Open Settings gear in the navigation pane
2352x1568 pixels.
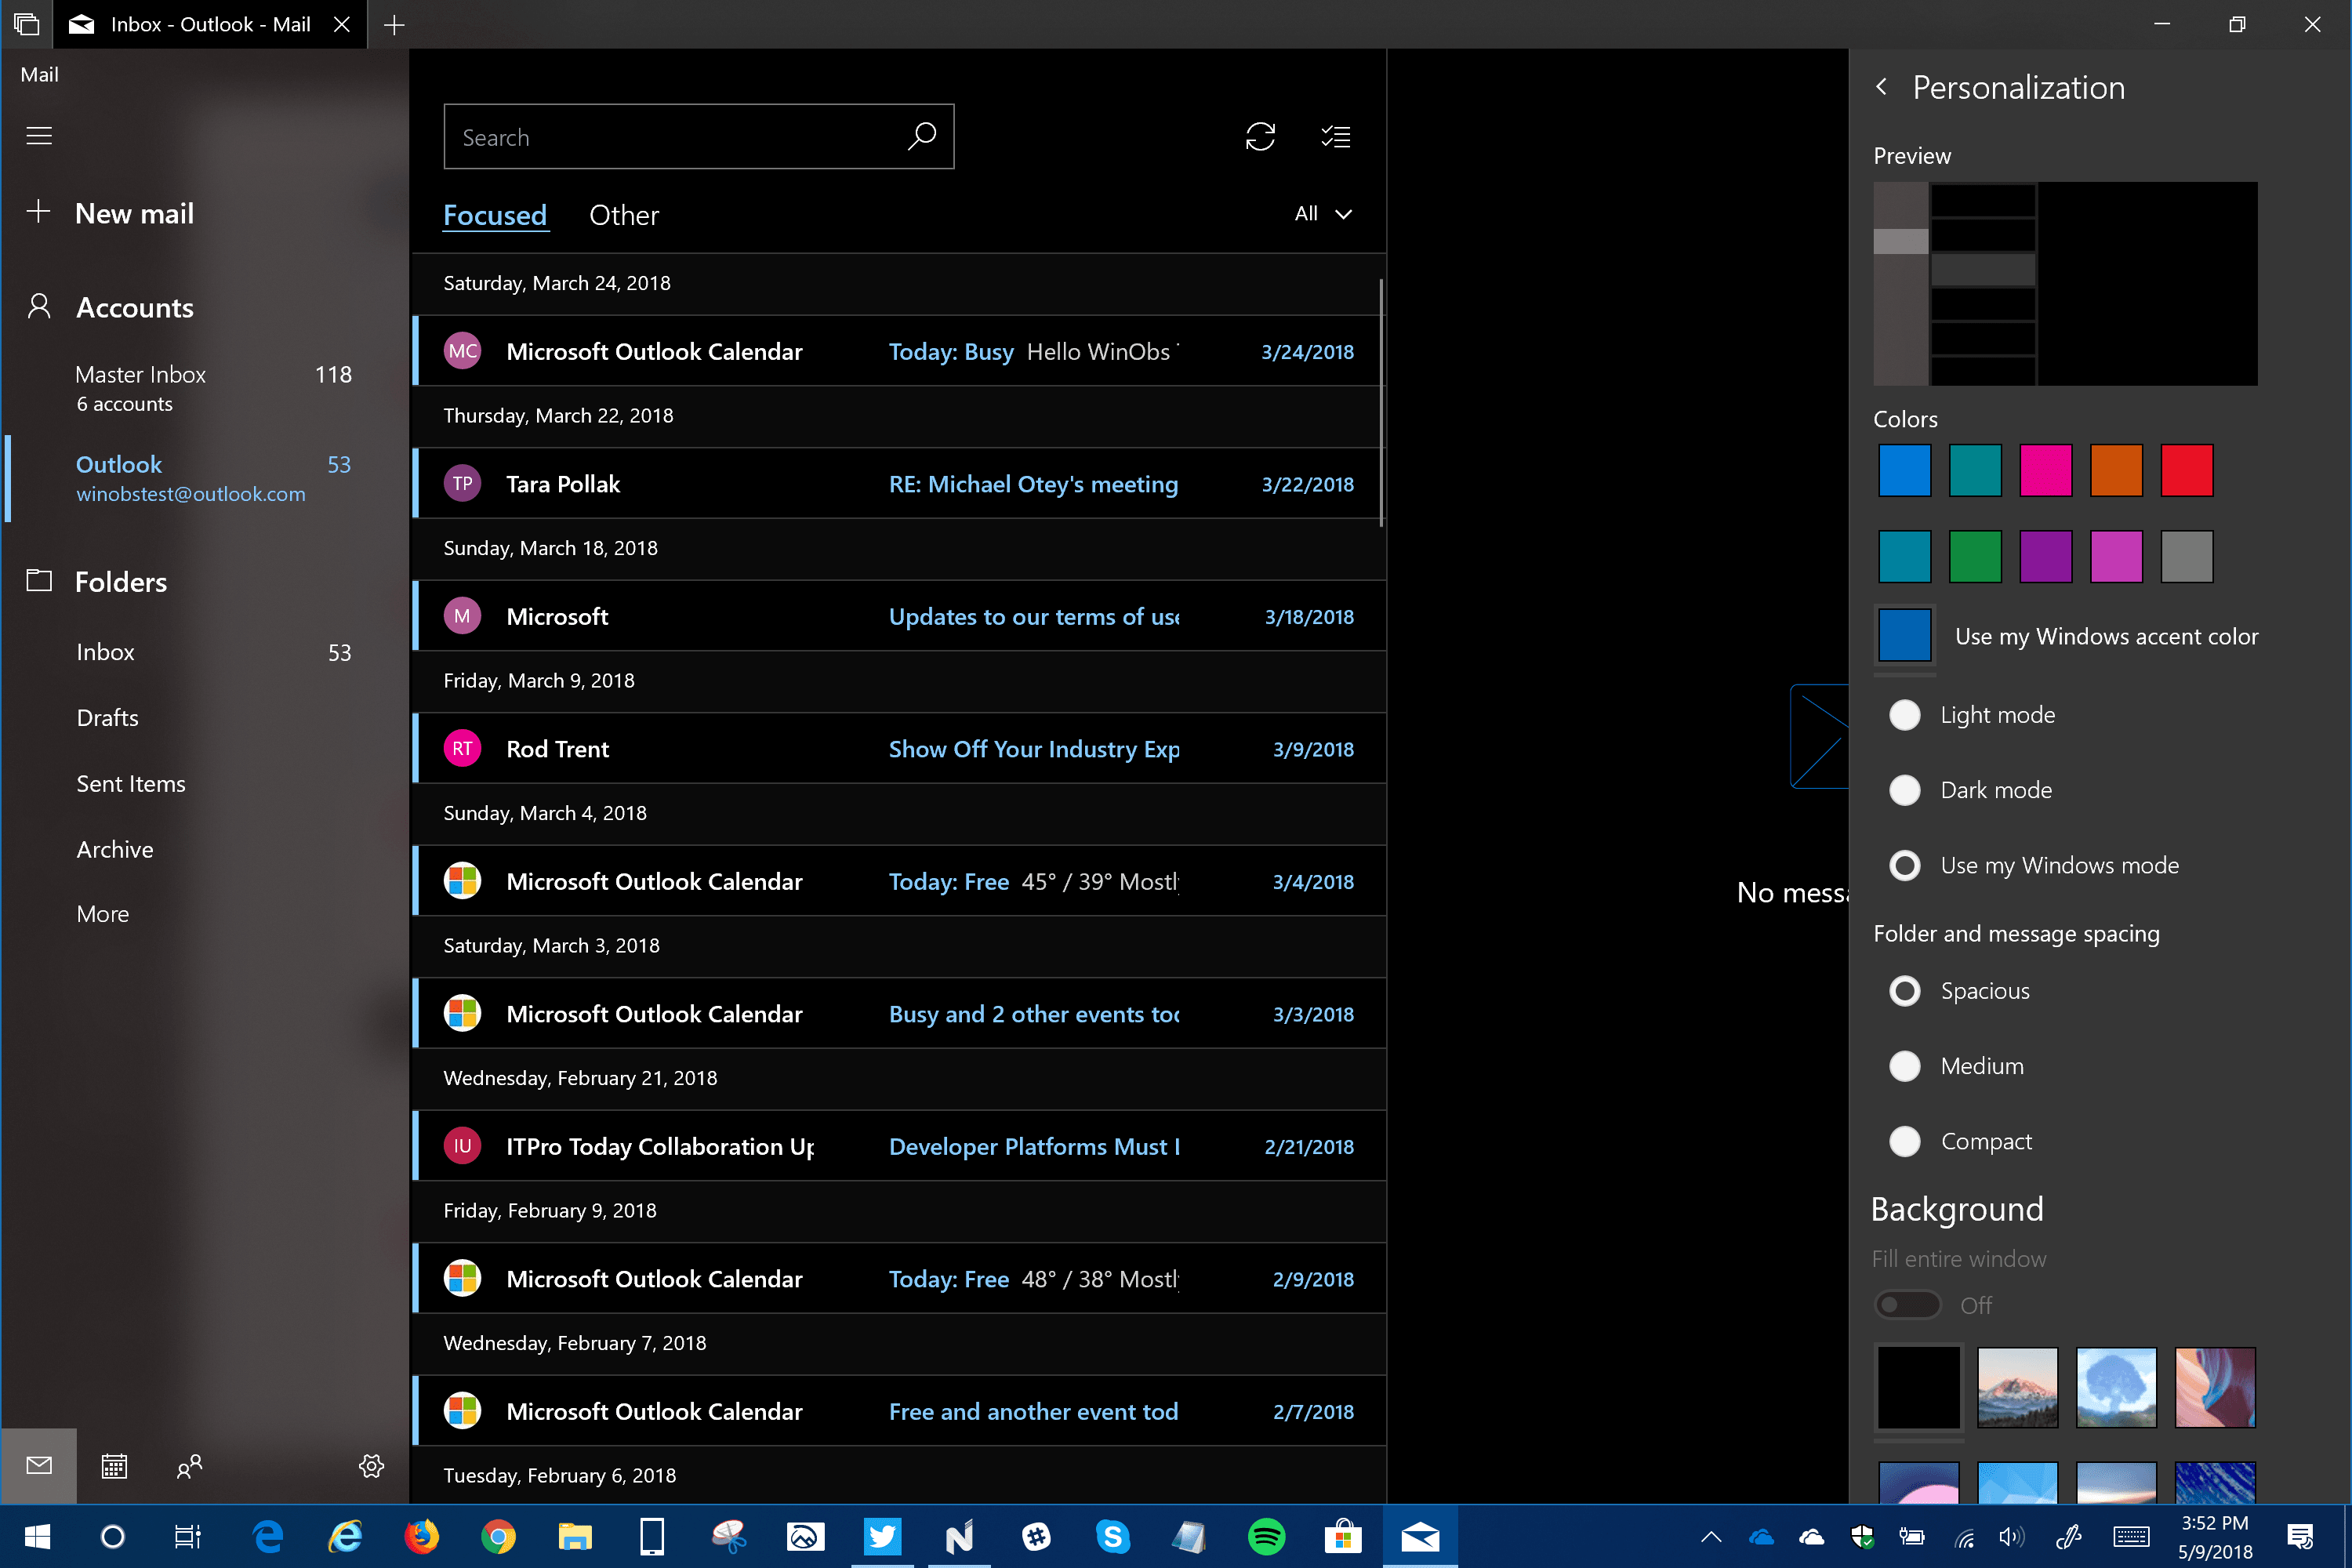371,1466
